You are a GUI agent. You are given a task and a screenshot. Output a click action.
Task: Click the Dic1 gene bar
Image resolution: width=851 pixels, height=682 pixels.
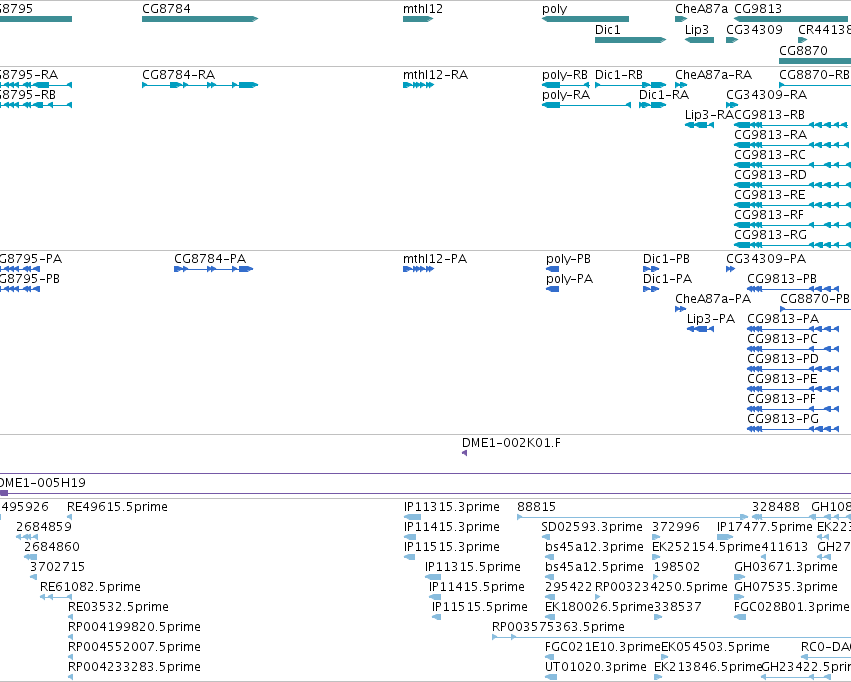pos(630,40)
